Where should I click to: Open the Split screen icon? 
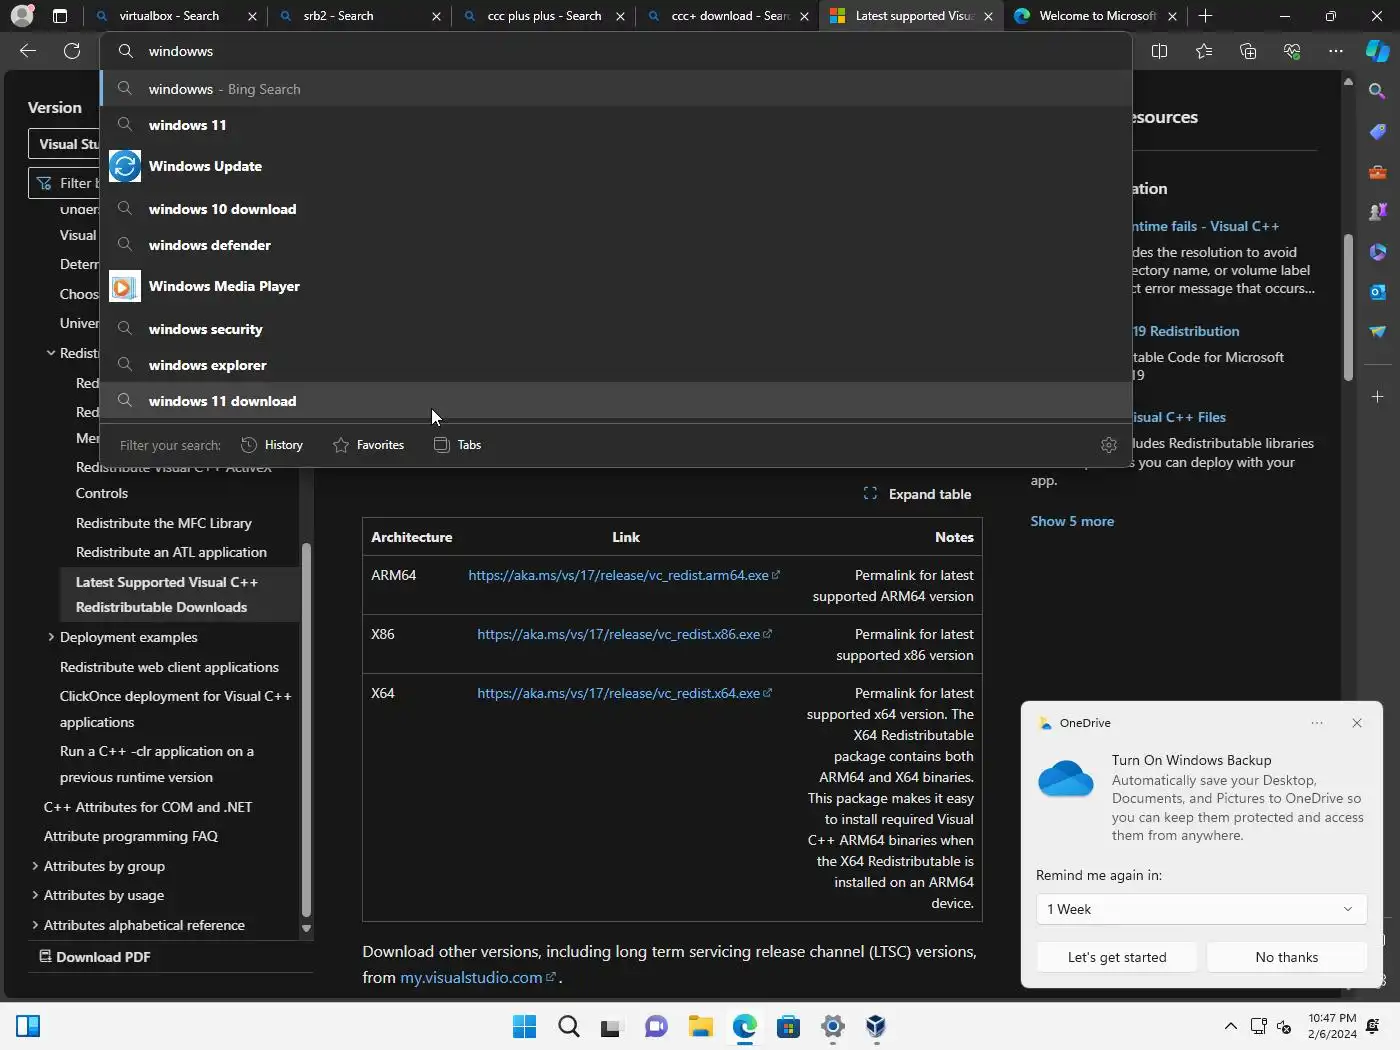1159,51
